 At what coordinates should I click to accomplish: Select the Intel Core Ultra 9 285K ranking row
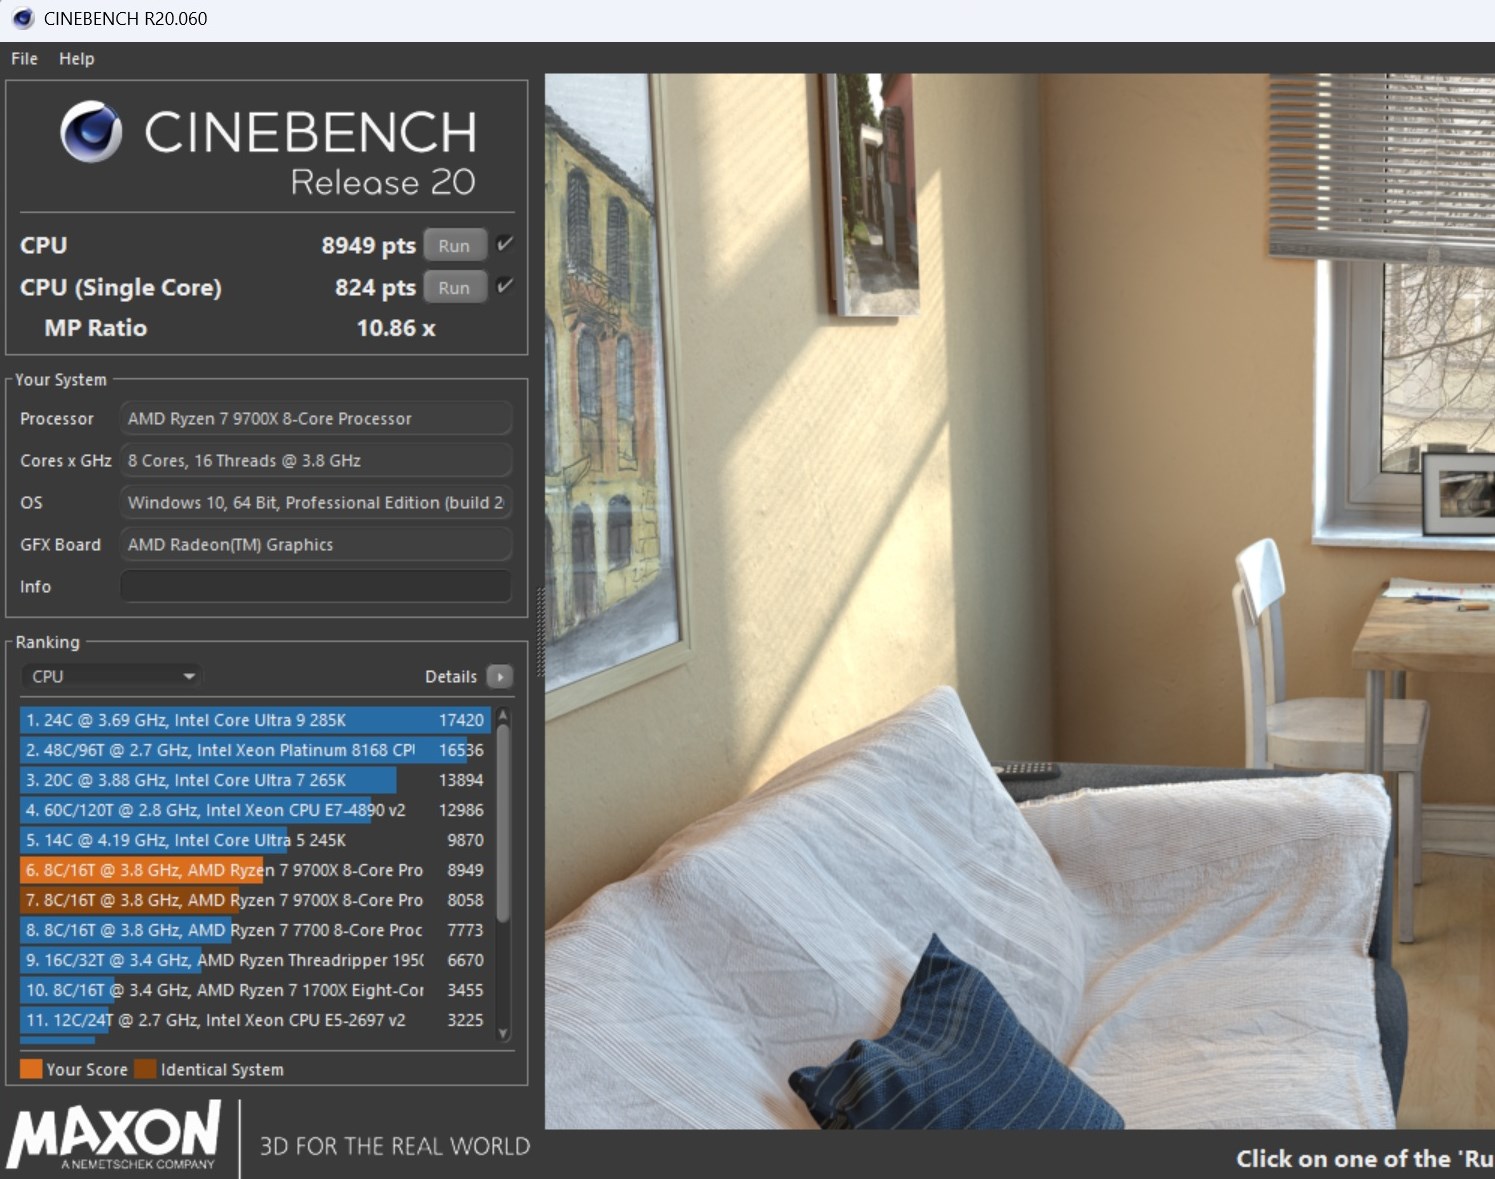click(255, 720)
